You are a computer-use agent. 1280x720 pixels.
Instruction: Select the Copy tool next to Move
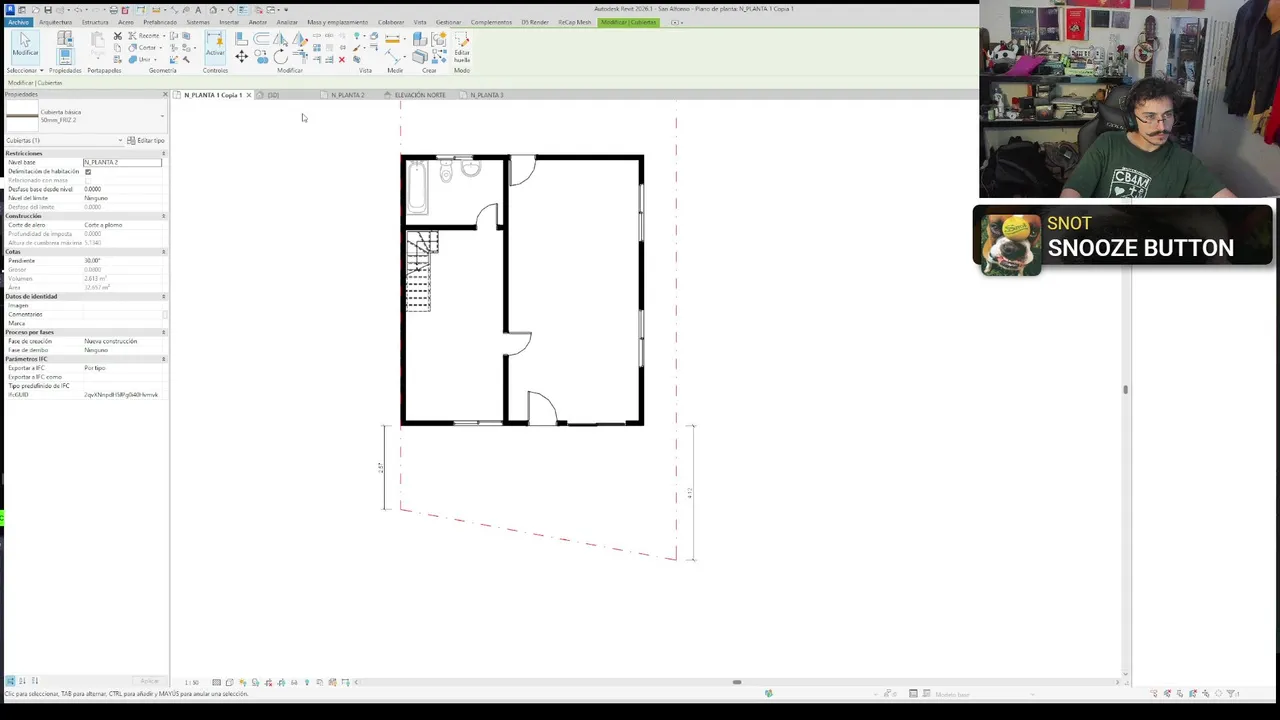pos(262,57)
